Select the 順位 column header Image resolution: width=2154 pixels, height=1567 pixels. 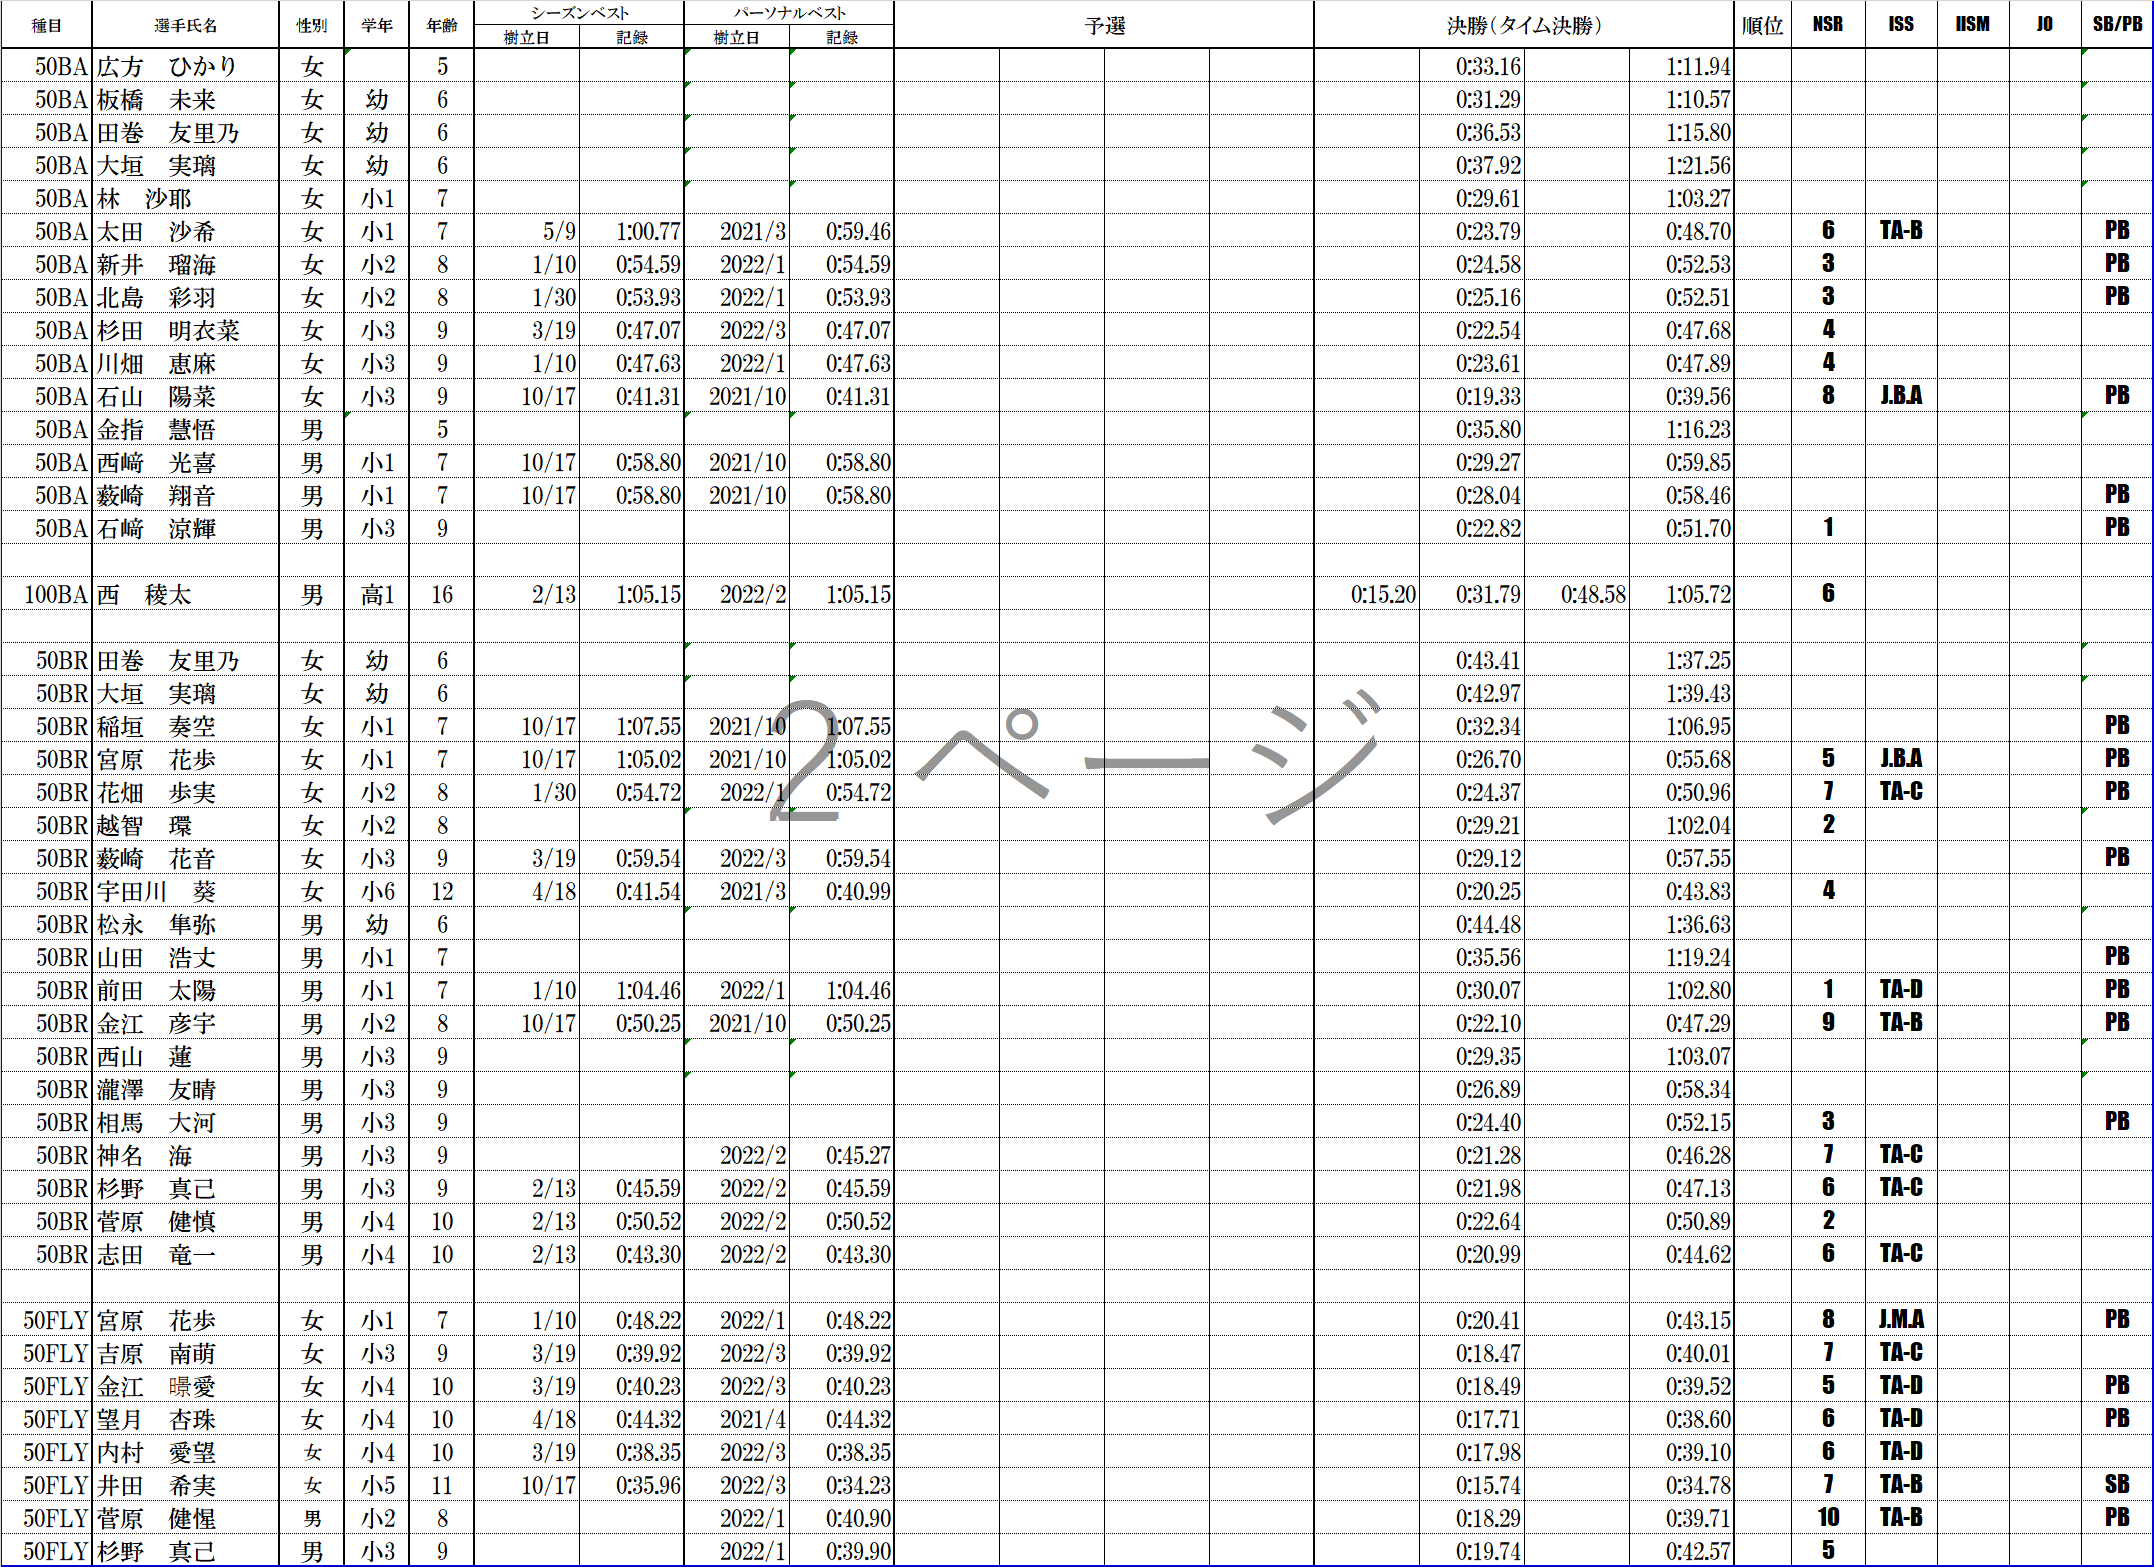click(1762, 25)
